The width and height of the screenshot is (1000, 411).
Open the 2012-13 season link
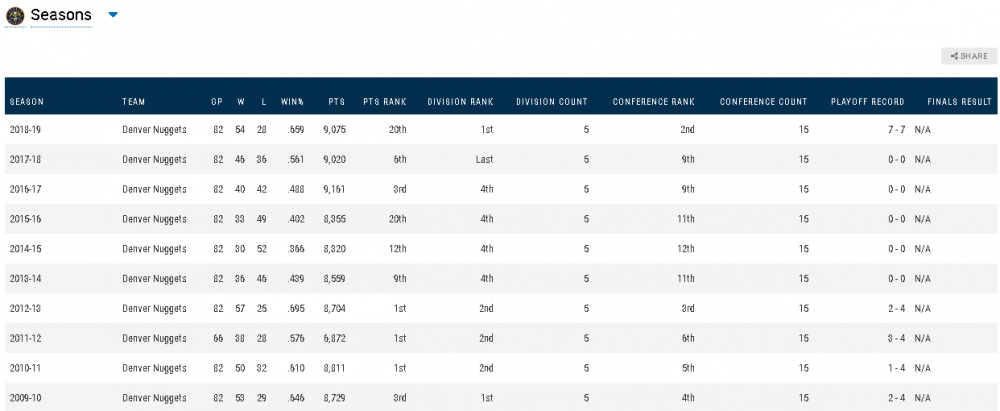pyautogui.click(x=25, y=309)
